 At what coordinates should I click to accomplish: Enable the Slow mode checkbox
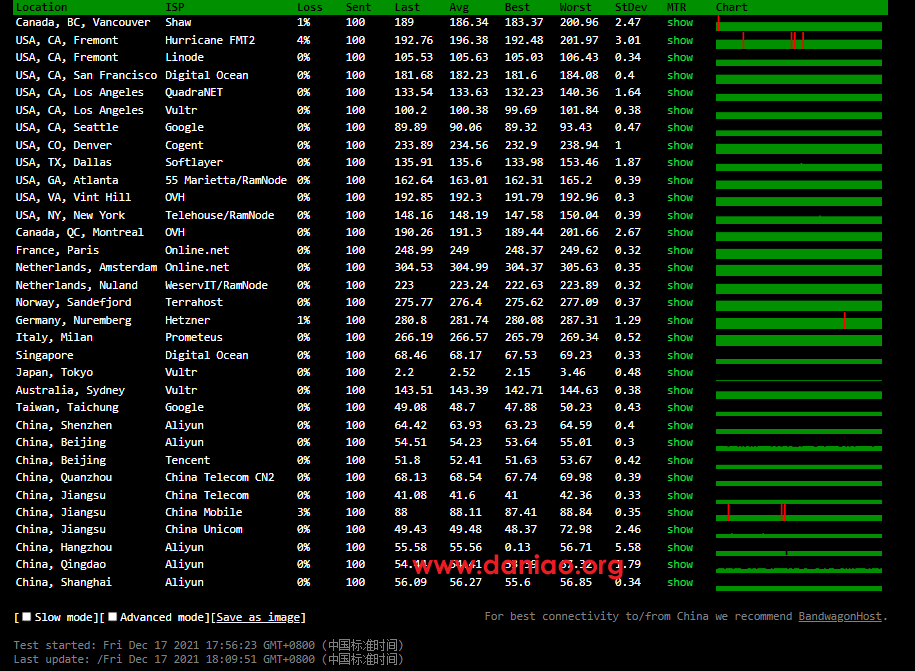26,617
